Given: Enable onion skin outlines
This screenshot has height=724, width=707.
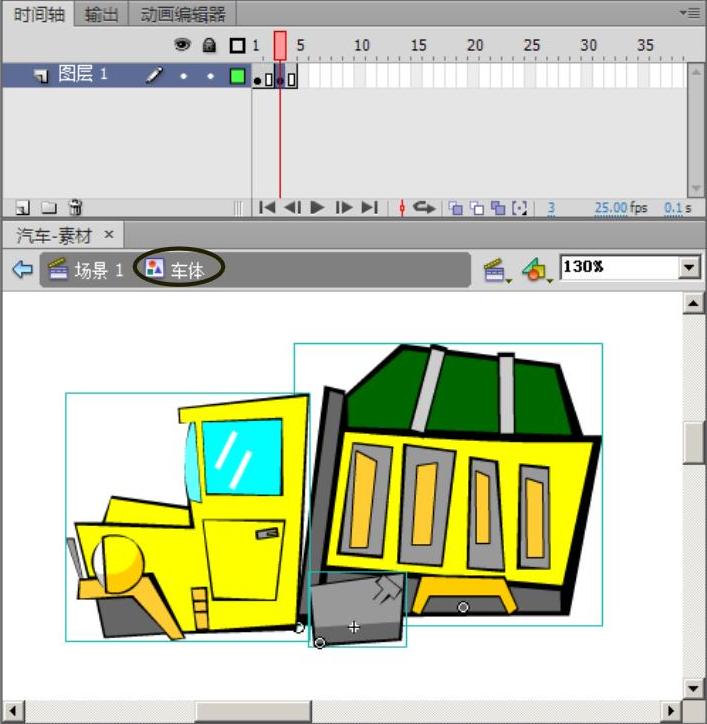Looking at the screenshot, I should pyautogui.click(x=477, y=208).
